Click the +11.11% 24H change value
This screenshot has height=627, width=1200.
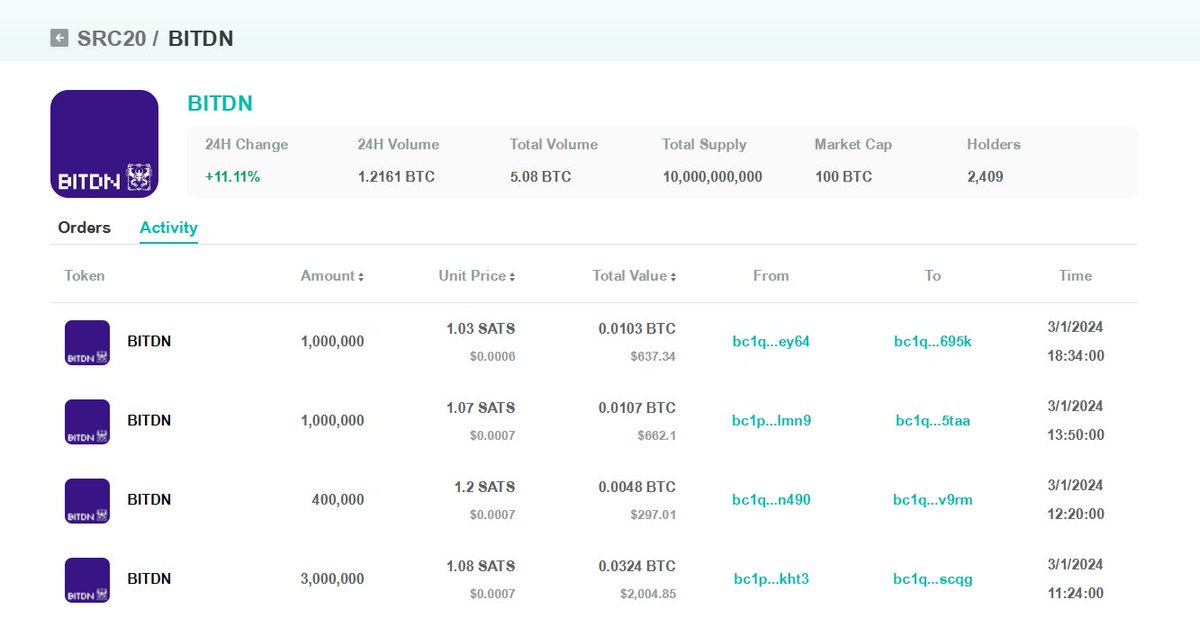pyautogui.click(x=232, y=177)
